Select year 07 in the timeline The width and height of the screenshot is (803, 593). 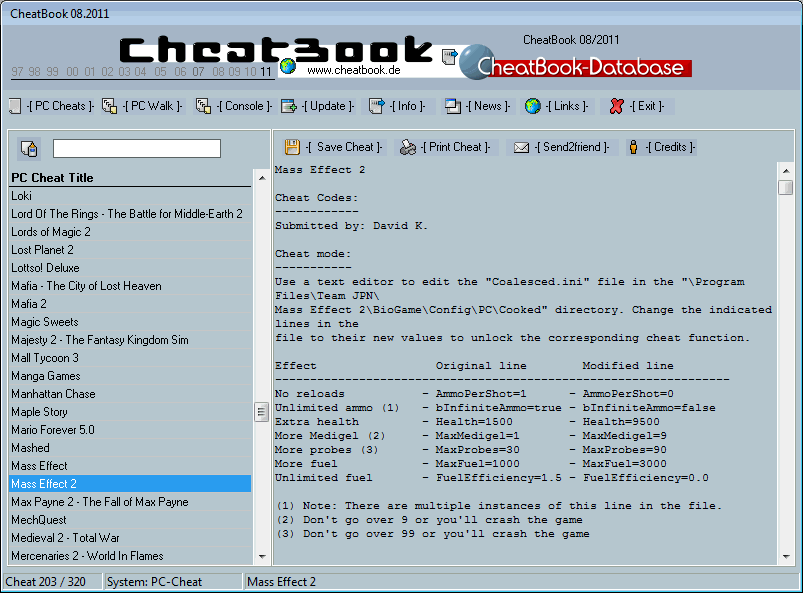click(199, 72)
